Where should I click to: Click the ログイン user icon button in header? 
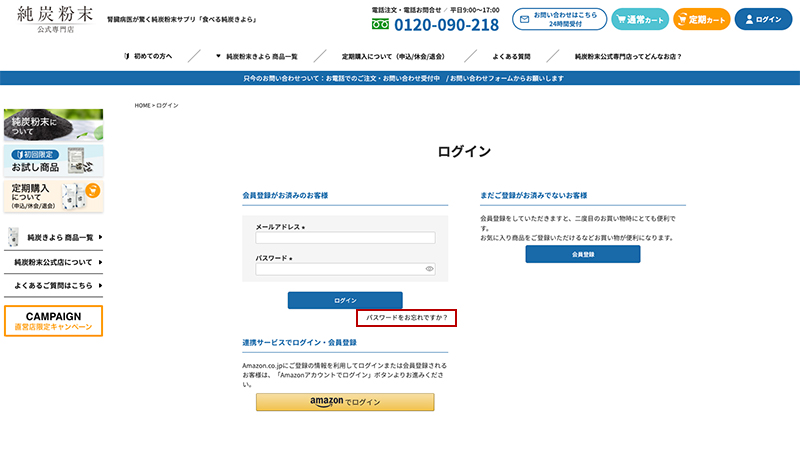[763, 19]
